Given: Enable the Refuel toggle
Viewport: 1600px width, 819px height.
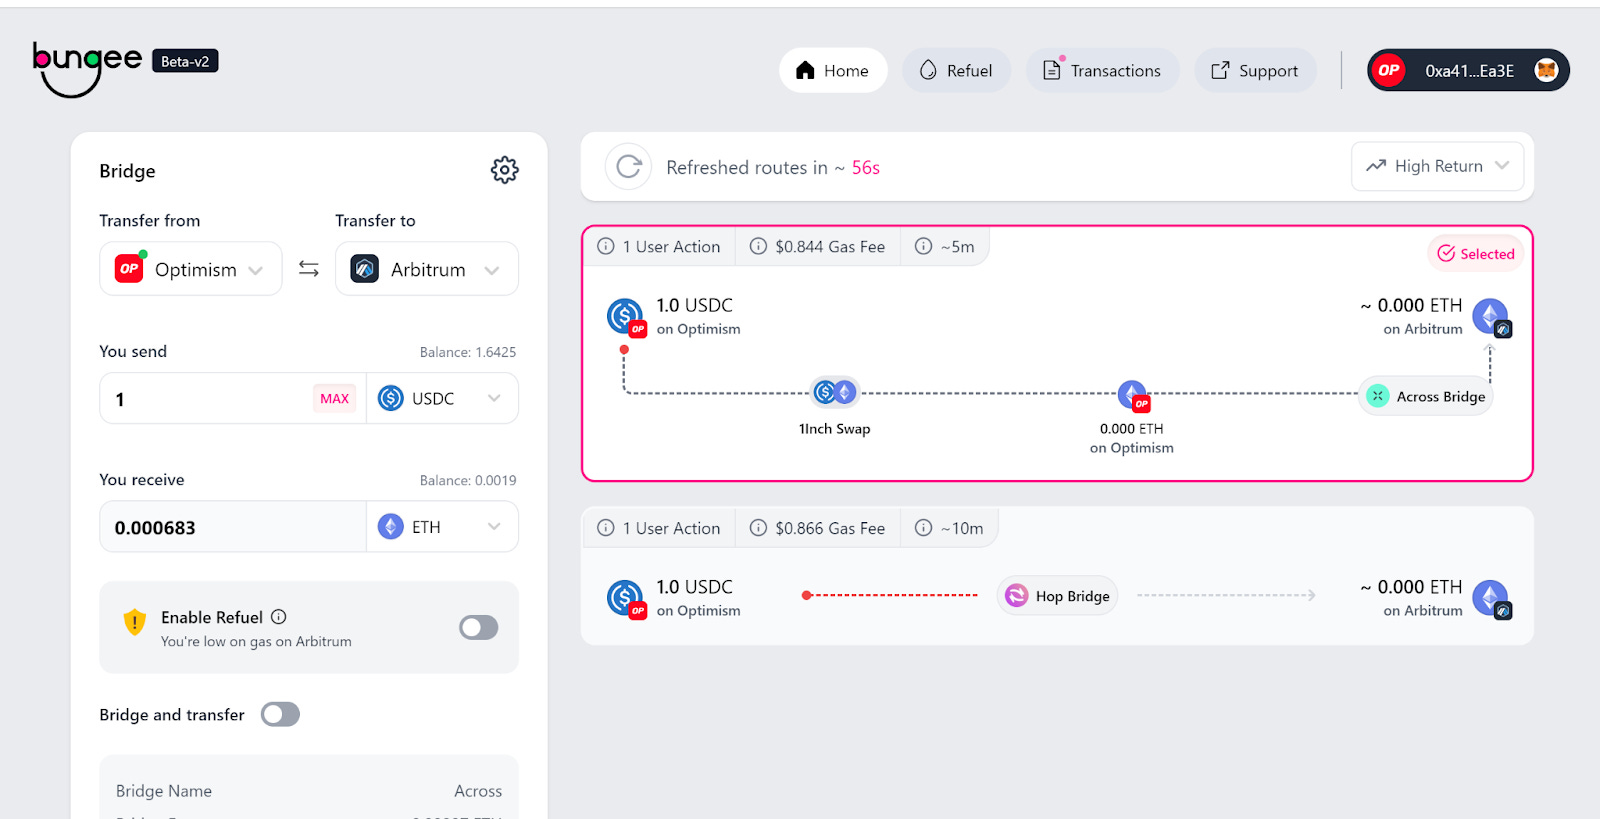Looking at the screenshot, I should click(478, 627).
